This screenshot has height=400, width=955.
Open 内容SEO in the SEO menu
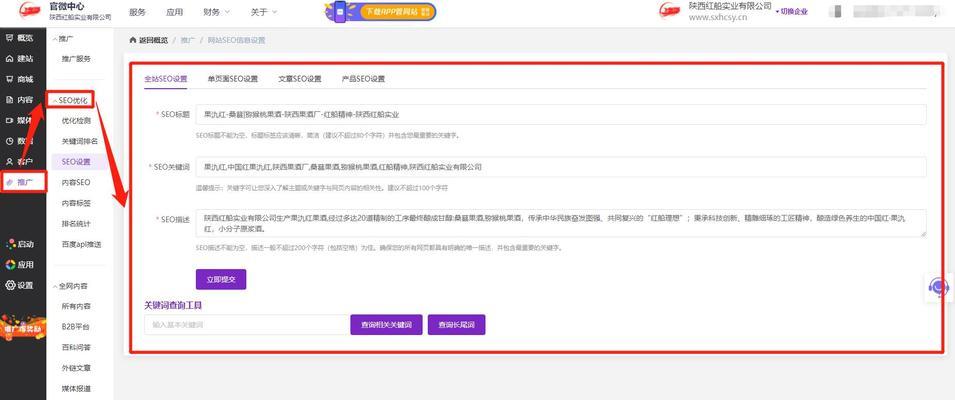76,182
